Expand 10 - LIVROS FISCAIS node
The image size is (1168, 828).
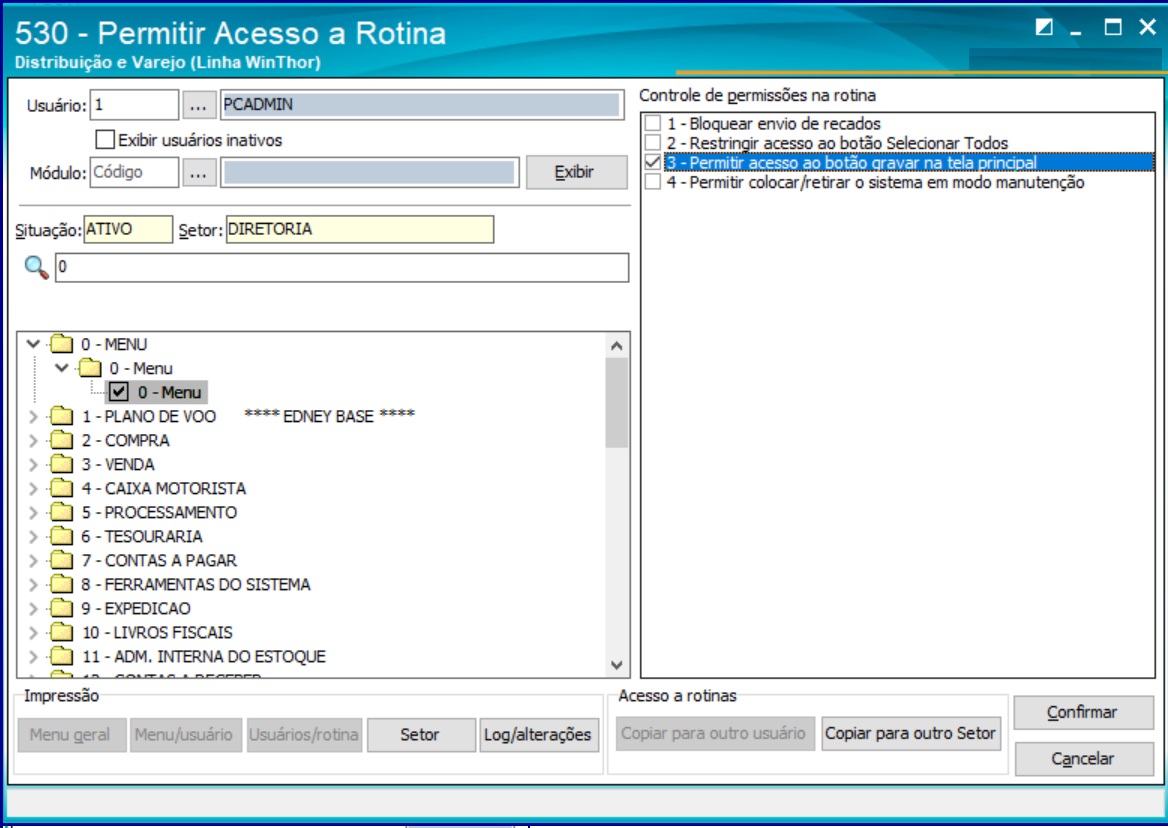pos(33,632)
